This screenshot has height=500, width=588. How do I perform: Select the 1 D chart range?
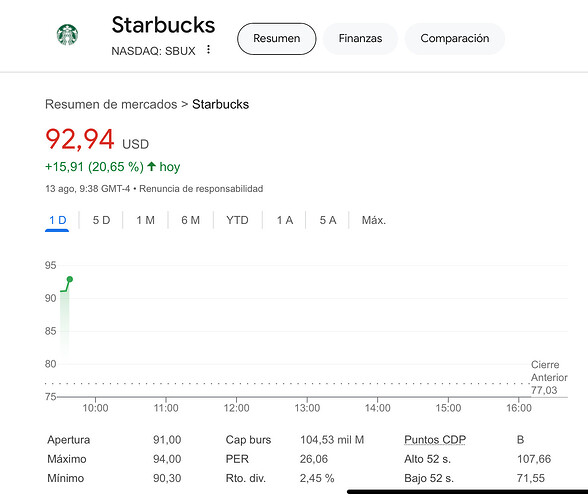pyautogui.click(x=57, y=220)
